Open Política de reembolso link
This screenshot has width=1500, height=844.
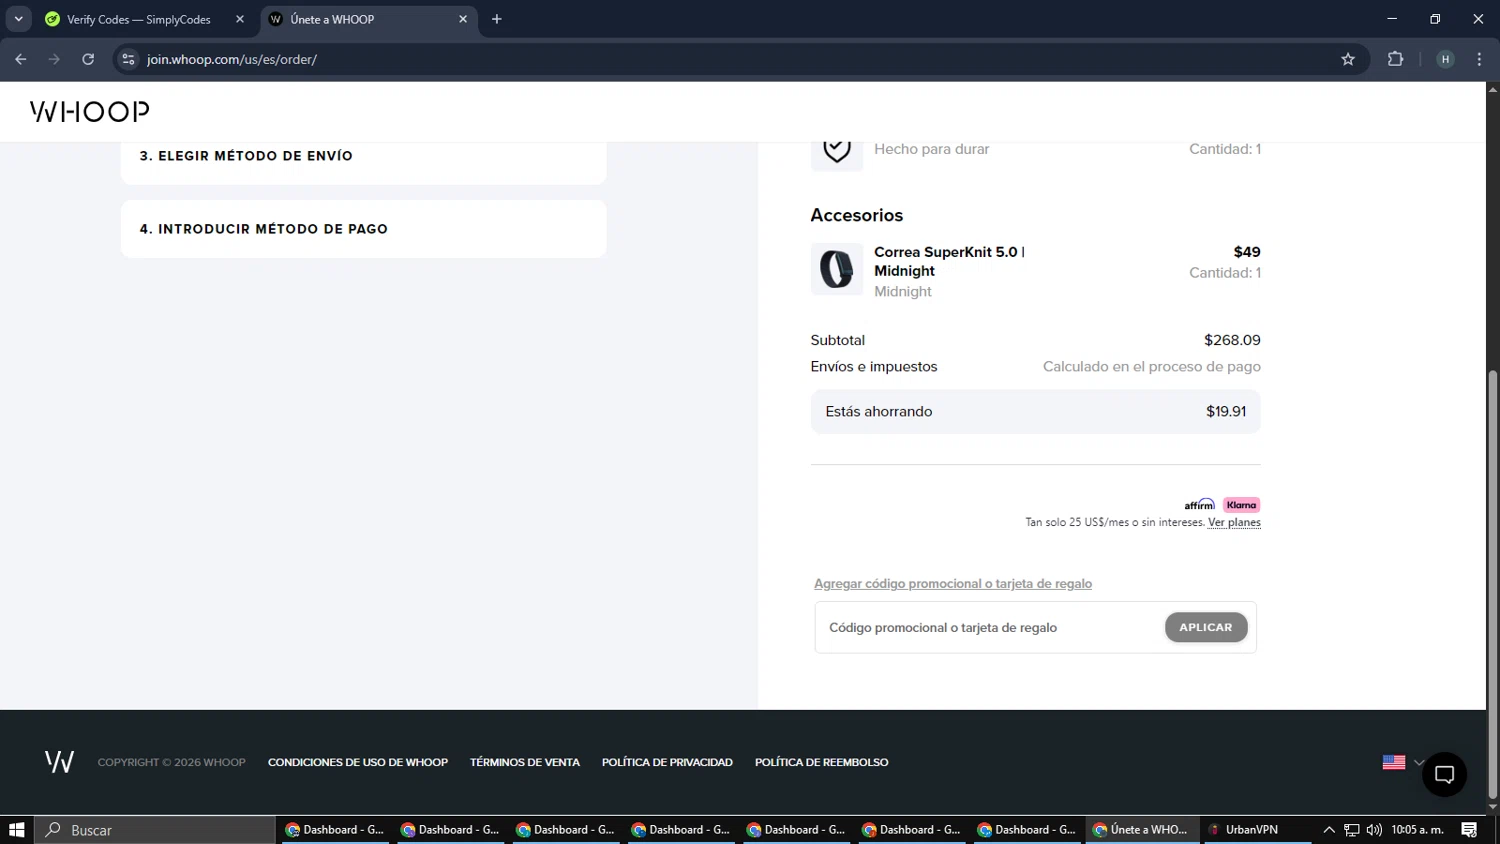pyautogui.click(x=822, y=762)
